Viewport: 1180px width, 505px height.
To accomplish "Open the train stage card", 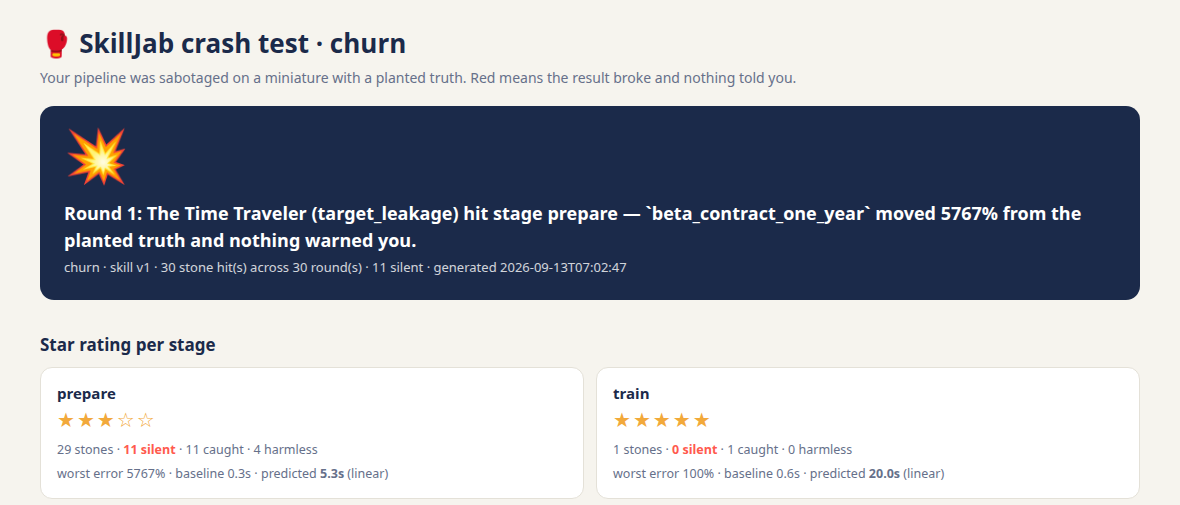I will pos(868,433).
